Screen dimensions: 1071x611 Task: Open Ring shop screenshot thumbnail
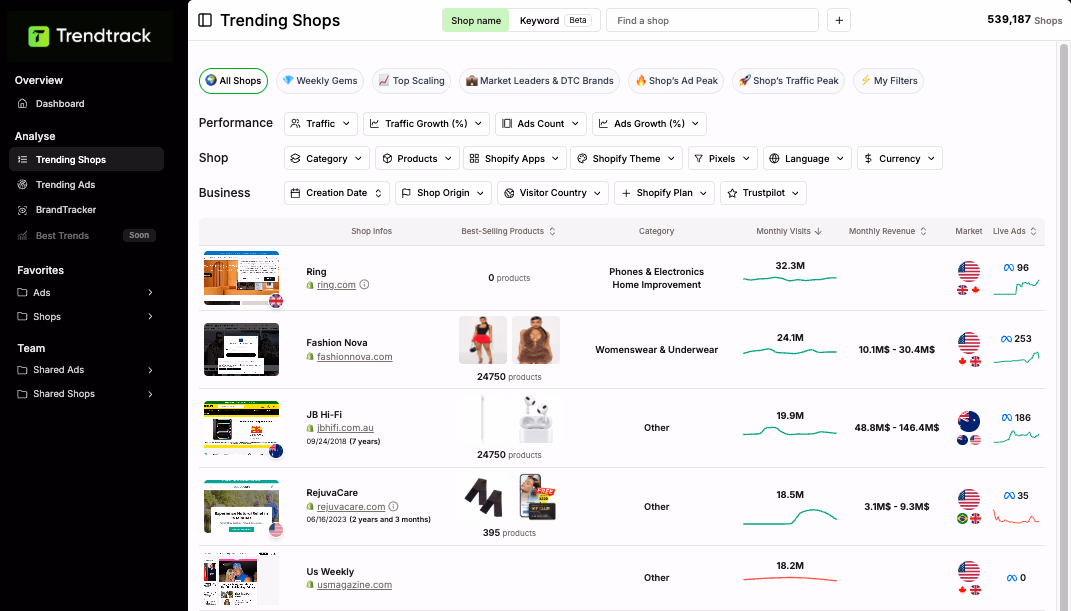pos(241,278)
